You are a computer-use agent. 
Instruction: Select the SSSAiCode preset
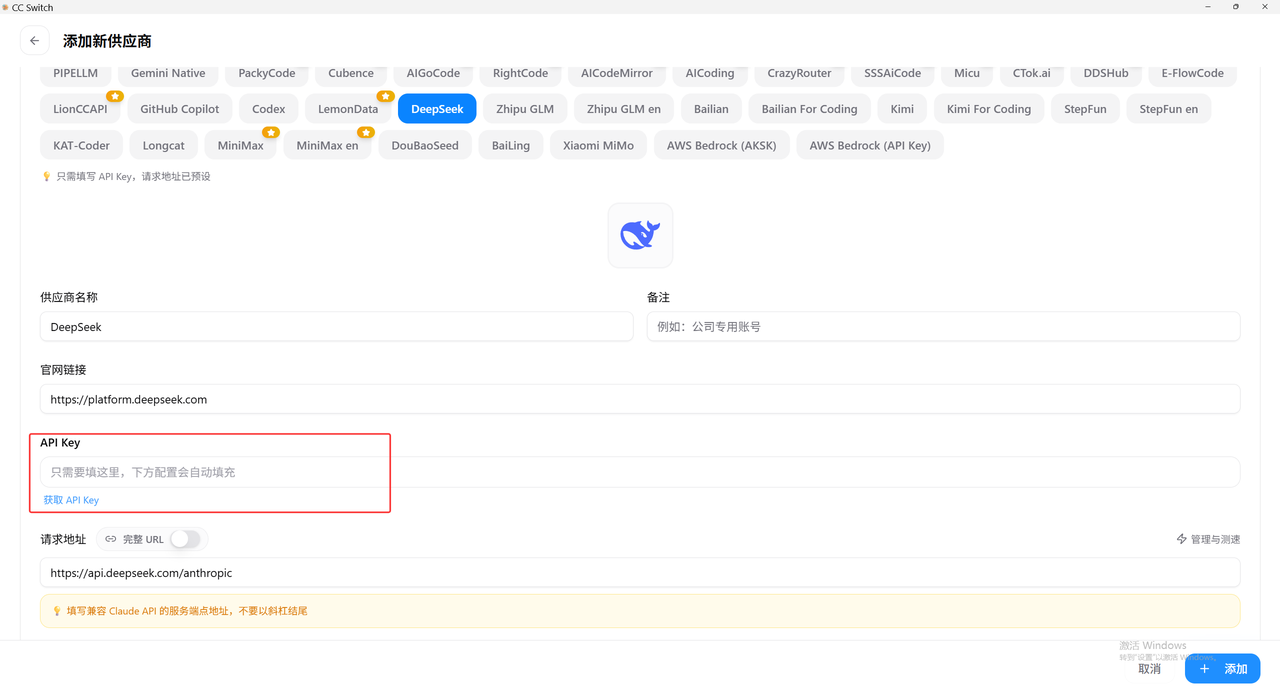pyautogui.click(x=893, y=73)
